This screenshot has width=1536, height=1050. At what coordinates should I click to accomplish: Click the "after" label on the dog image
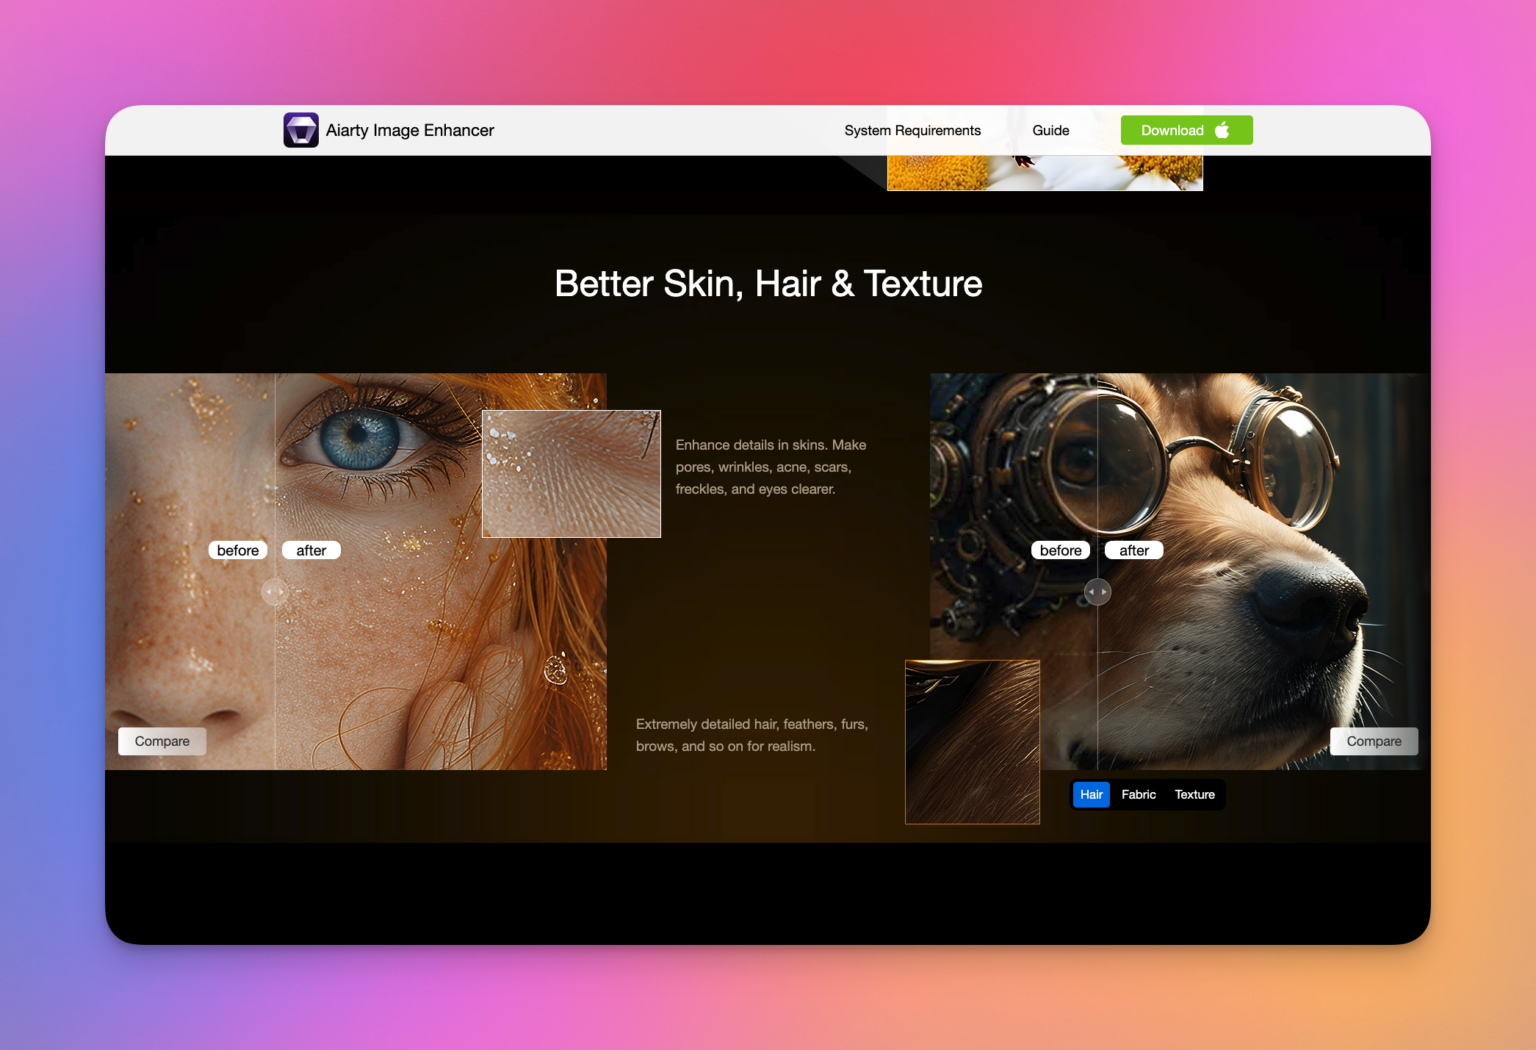[1134, 550]
